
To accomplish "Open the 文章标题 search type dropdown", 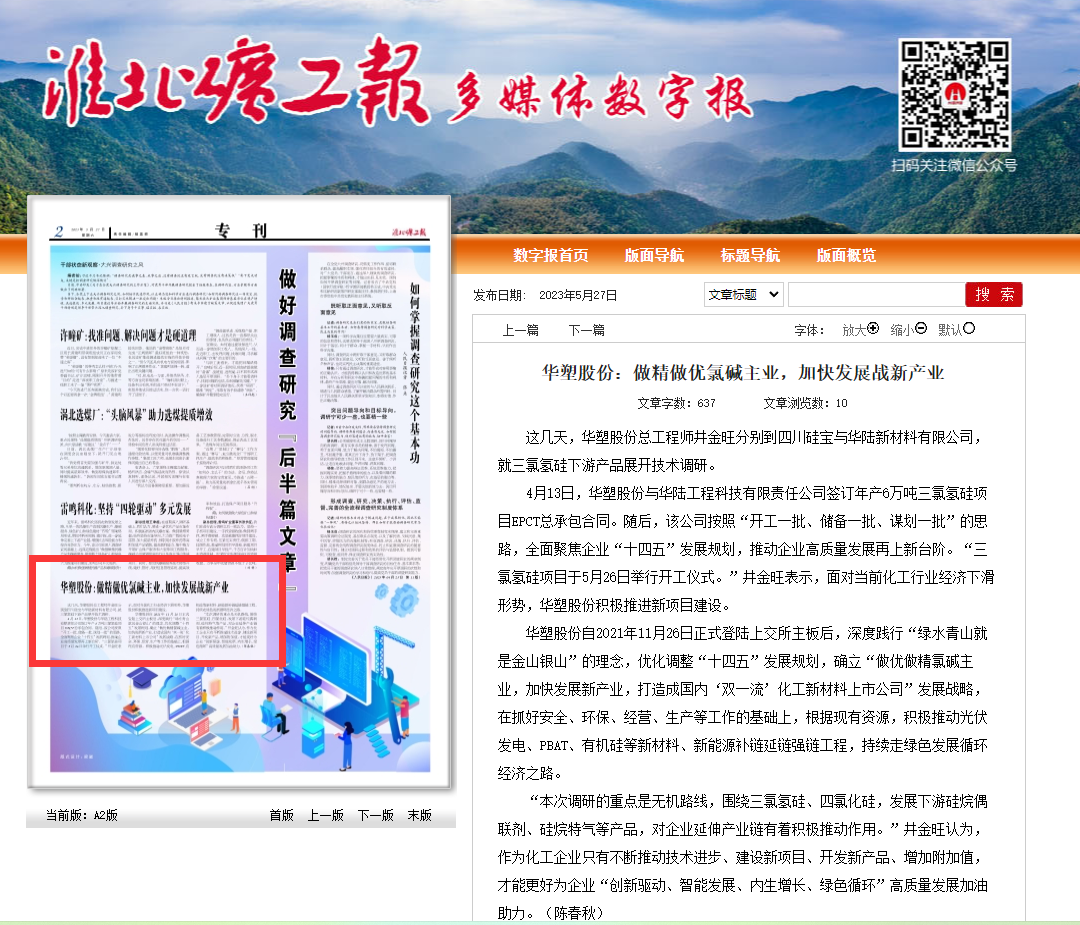I will (x=743, y=295).
